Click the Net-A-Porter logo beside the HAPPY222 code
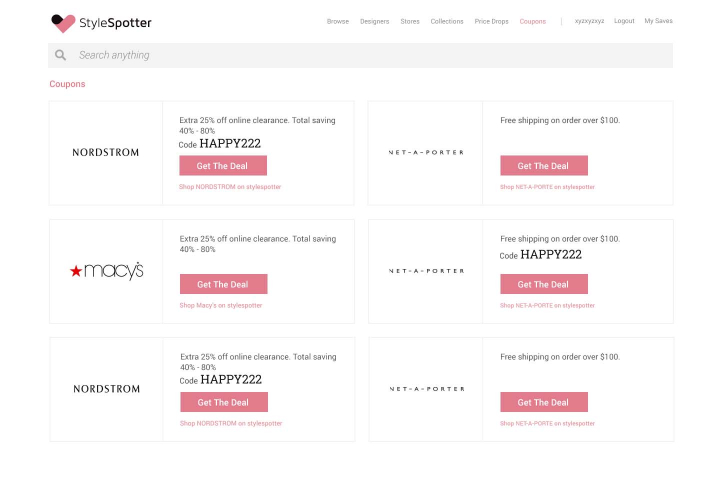Screen dimensions: 720x495 click(x=426, y=271)
